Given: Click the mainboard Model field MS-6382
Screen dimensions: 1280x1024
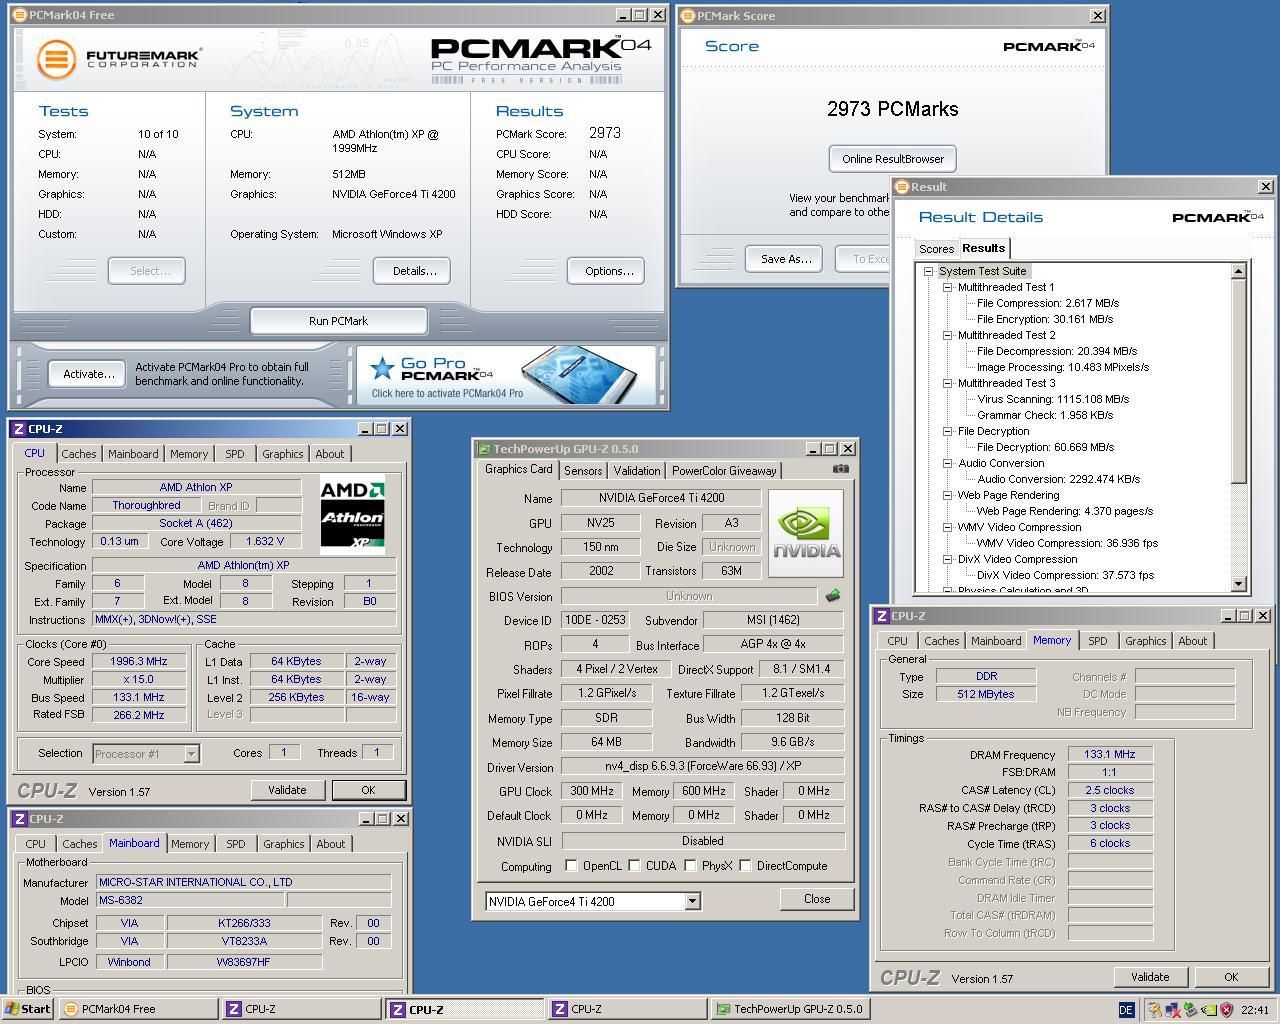Looking at the screenshot, I should click(190, 901).
